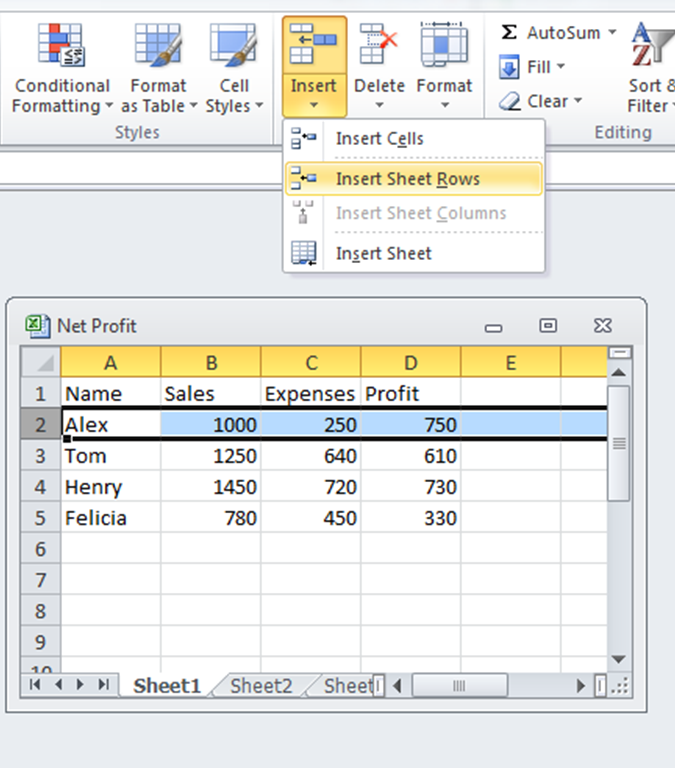Switch to the Sheet1 tab

pyautogui.click(x=167, y=686)
